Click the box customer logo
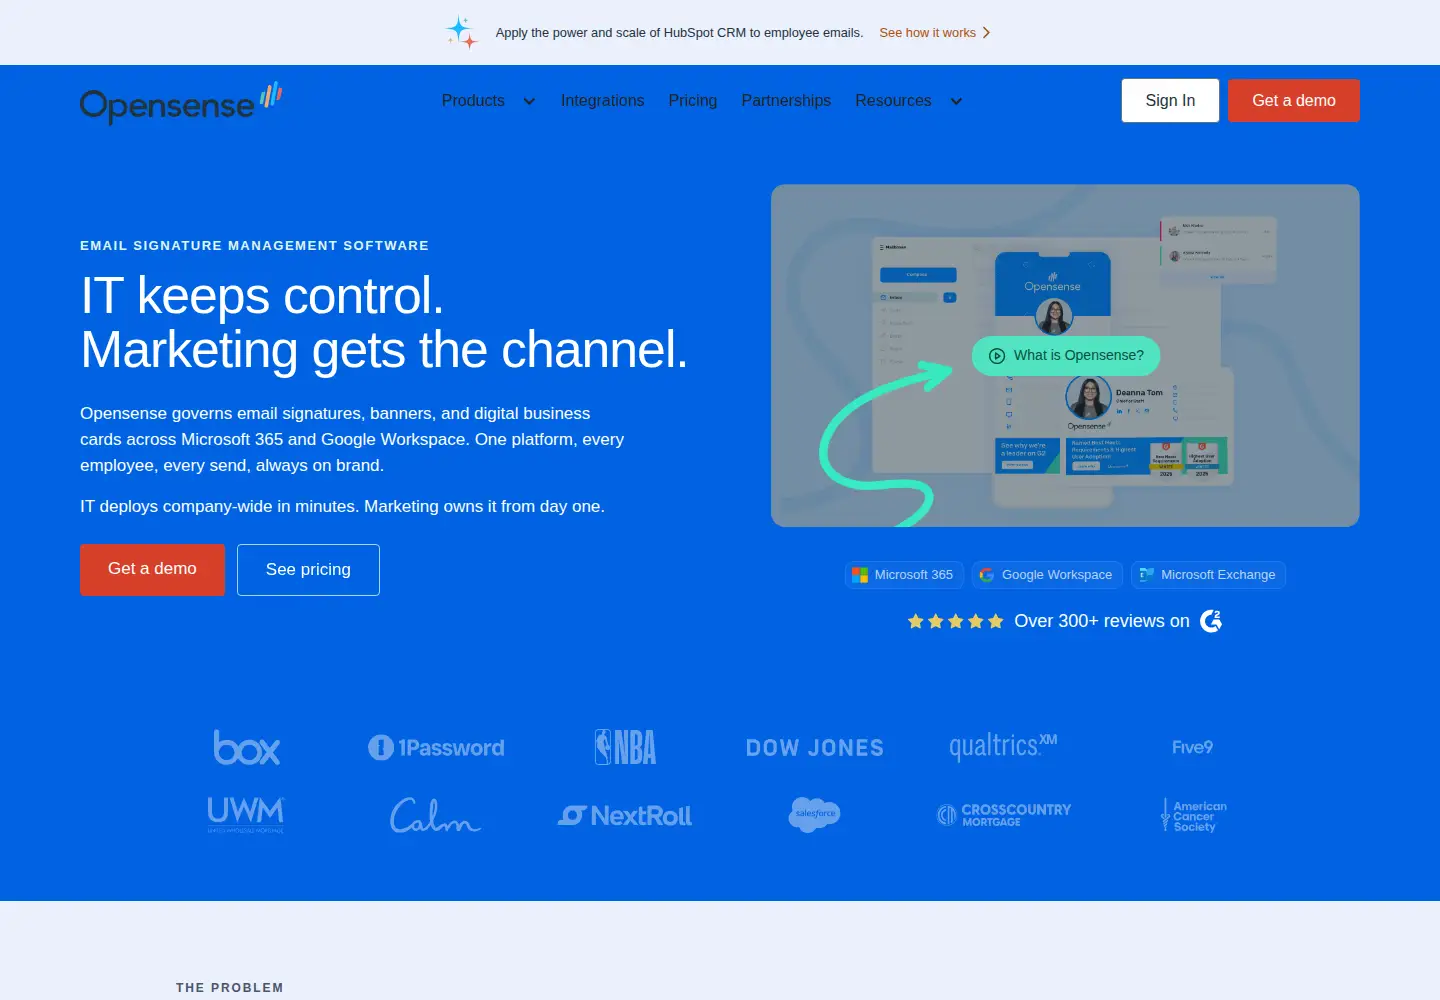The height and width of the screenshot is (1000, 1440). coord(247,747)
